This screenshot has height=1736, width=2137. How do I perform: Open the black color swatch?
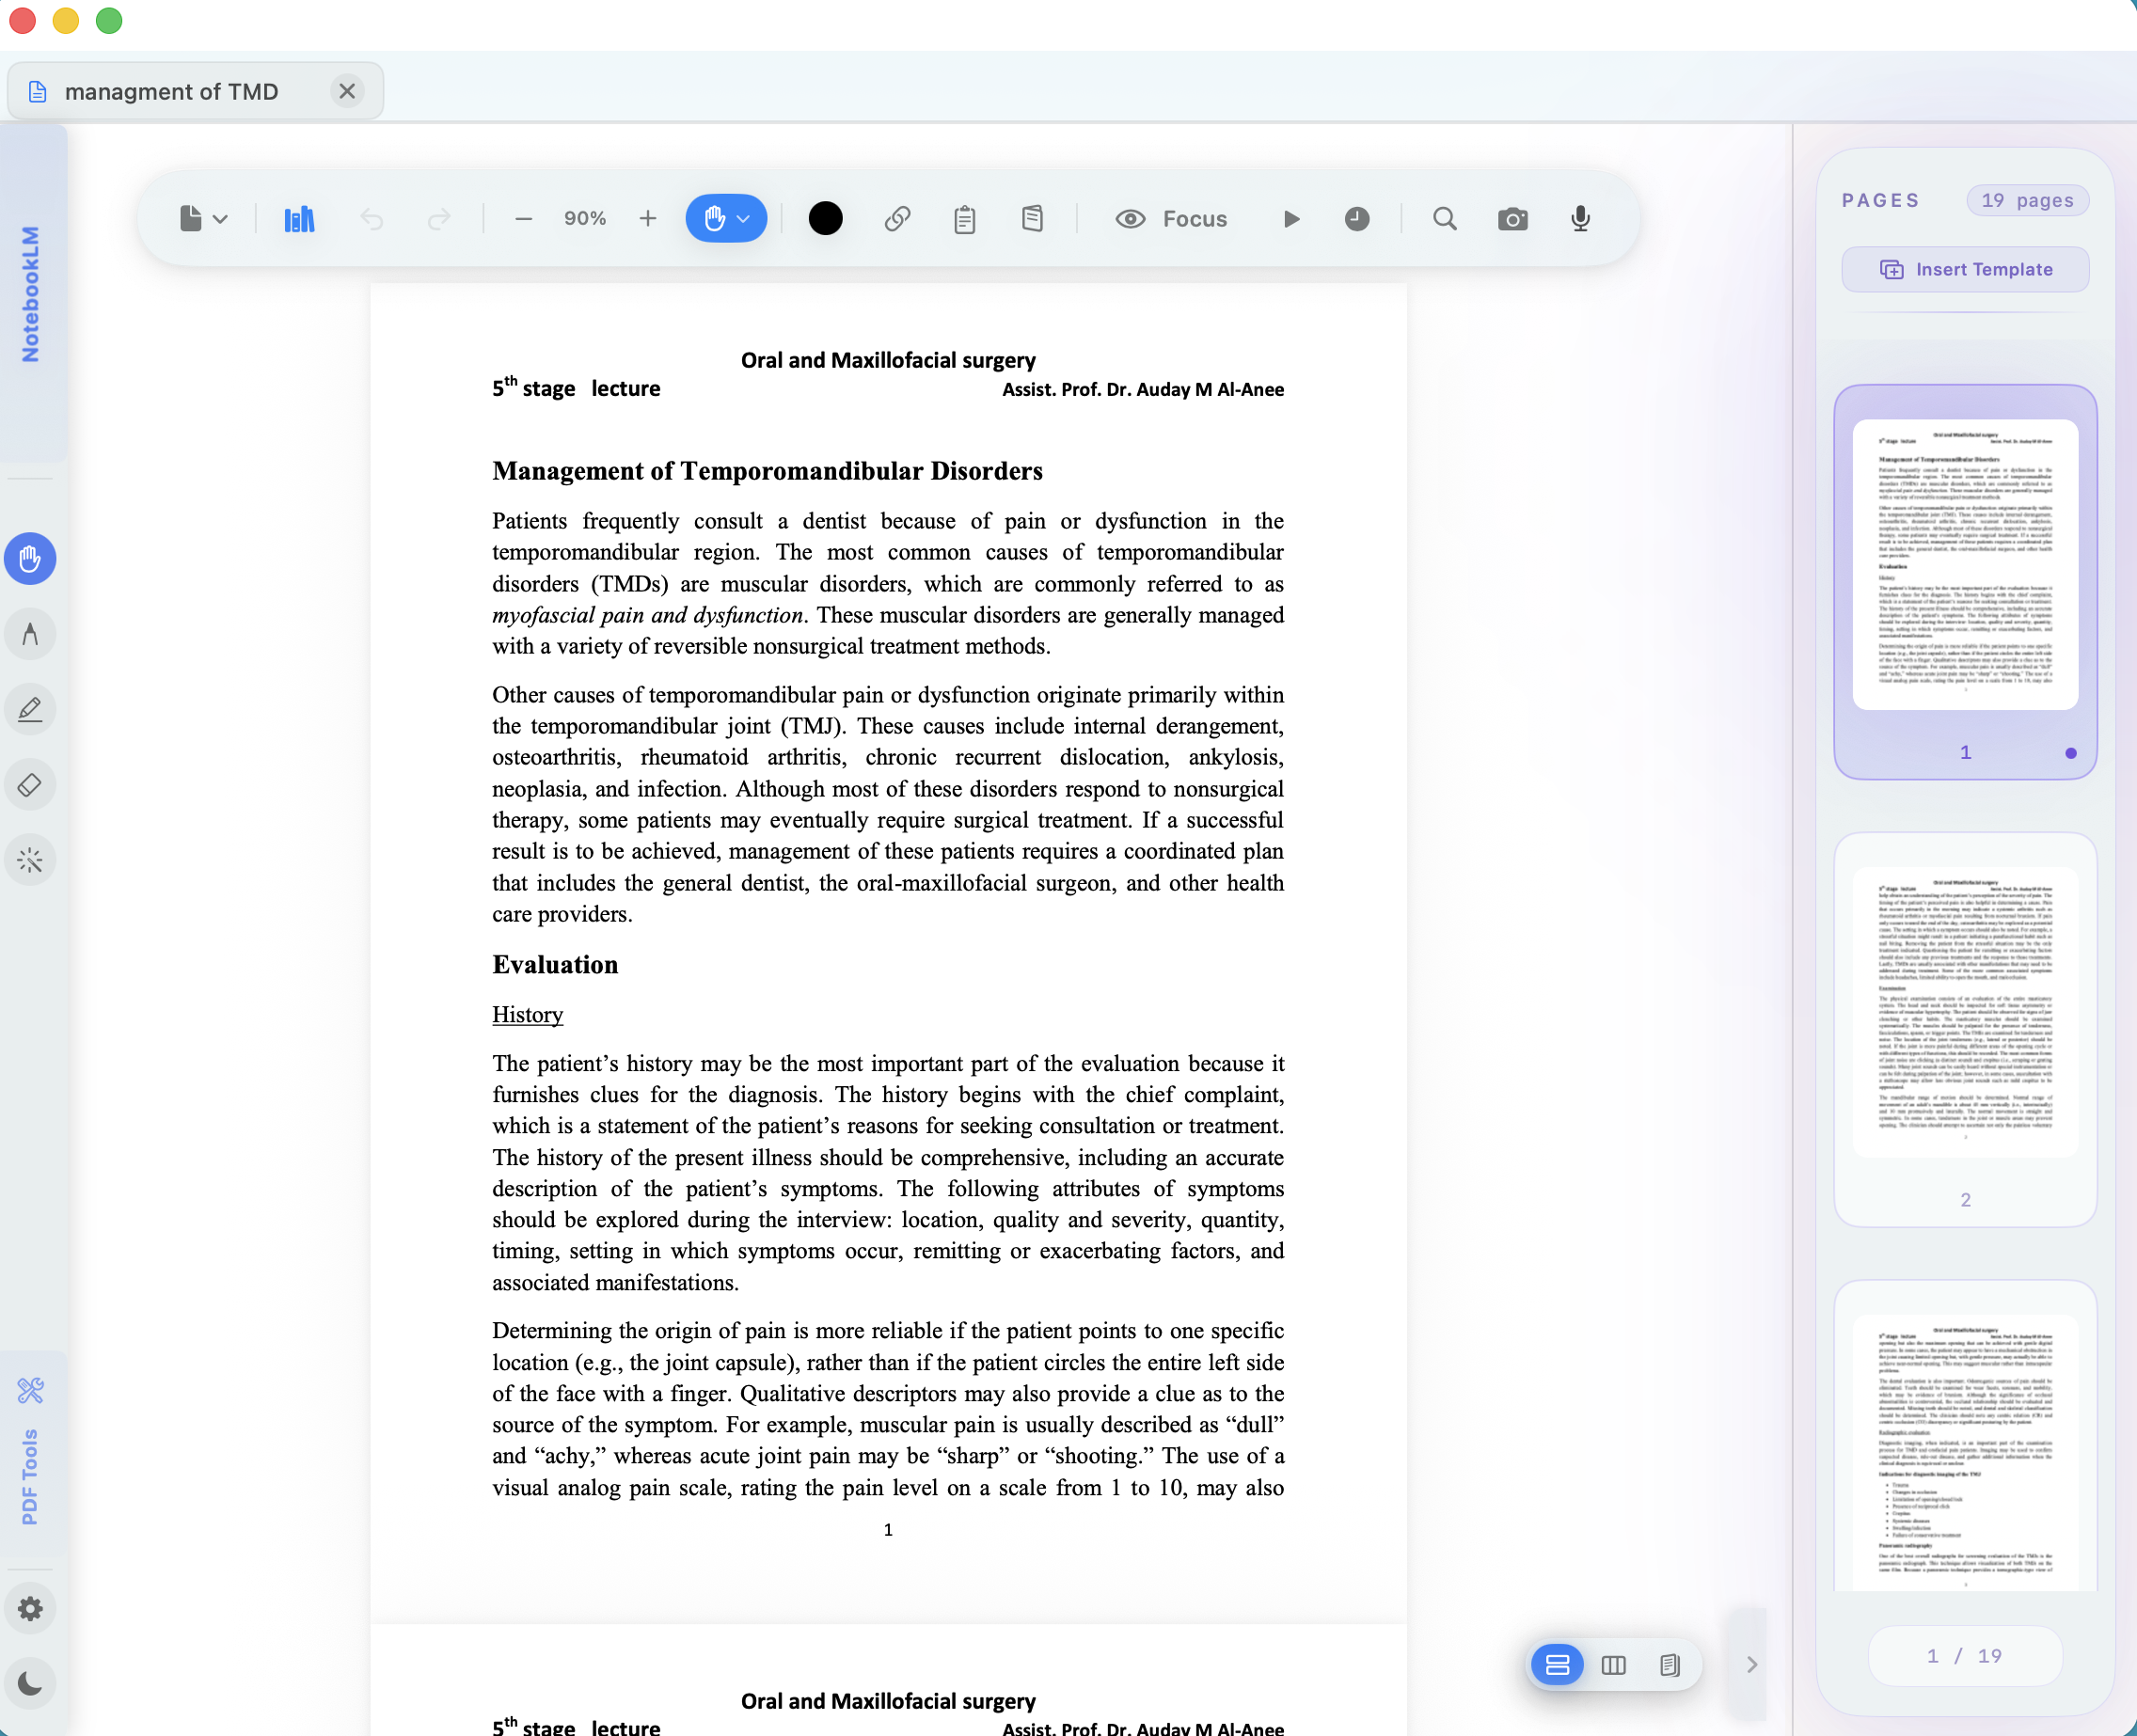pyautogui.click(x=825, y=218)
